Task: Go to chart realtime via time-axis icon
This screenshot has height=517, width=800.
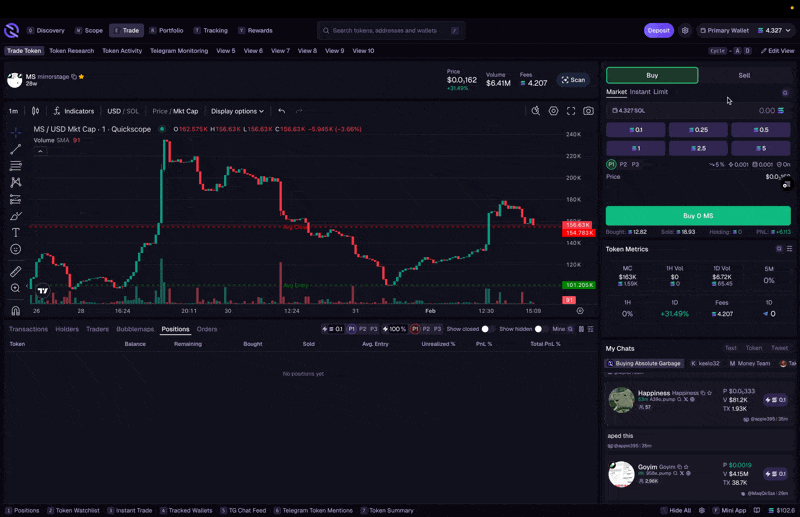Action: (580, 310)
